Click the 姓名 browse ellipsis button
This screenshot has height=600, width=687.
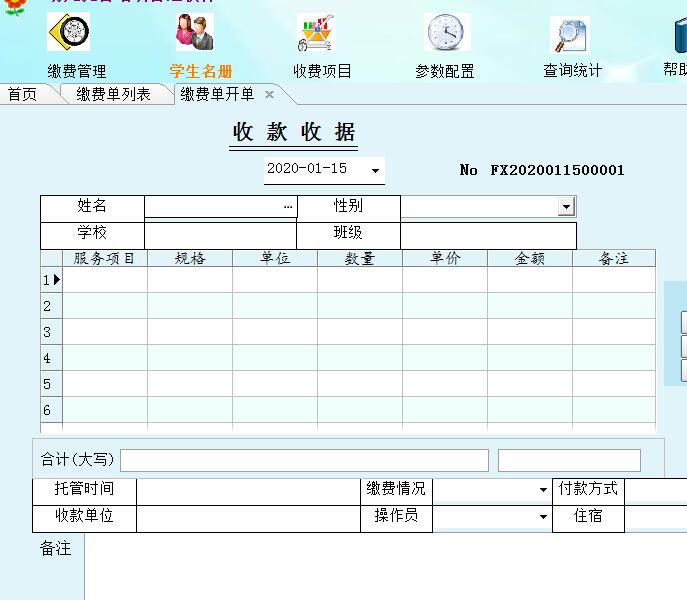[288, 206]
